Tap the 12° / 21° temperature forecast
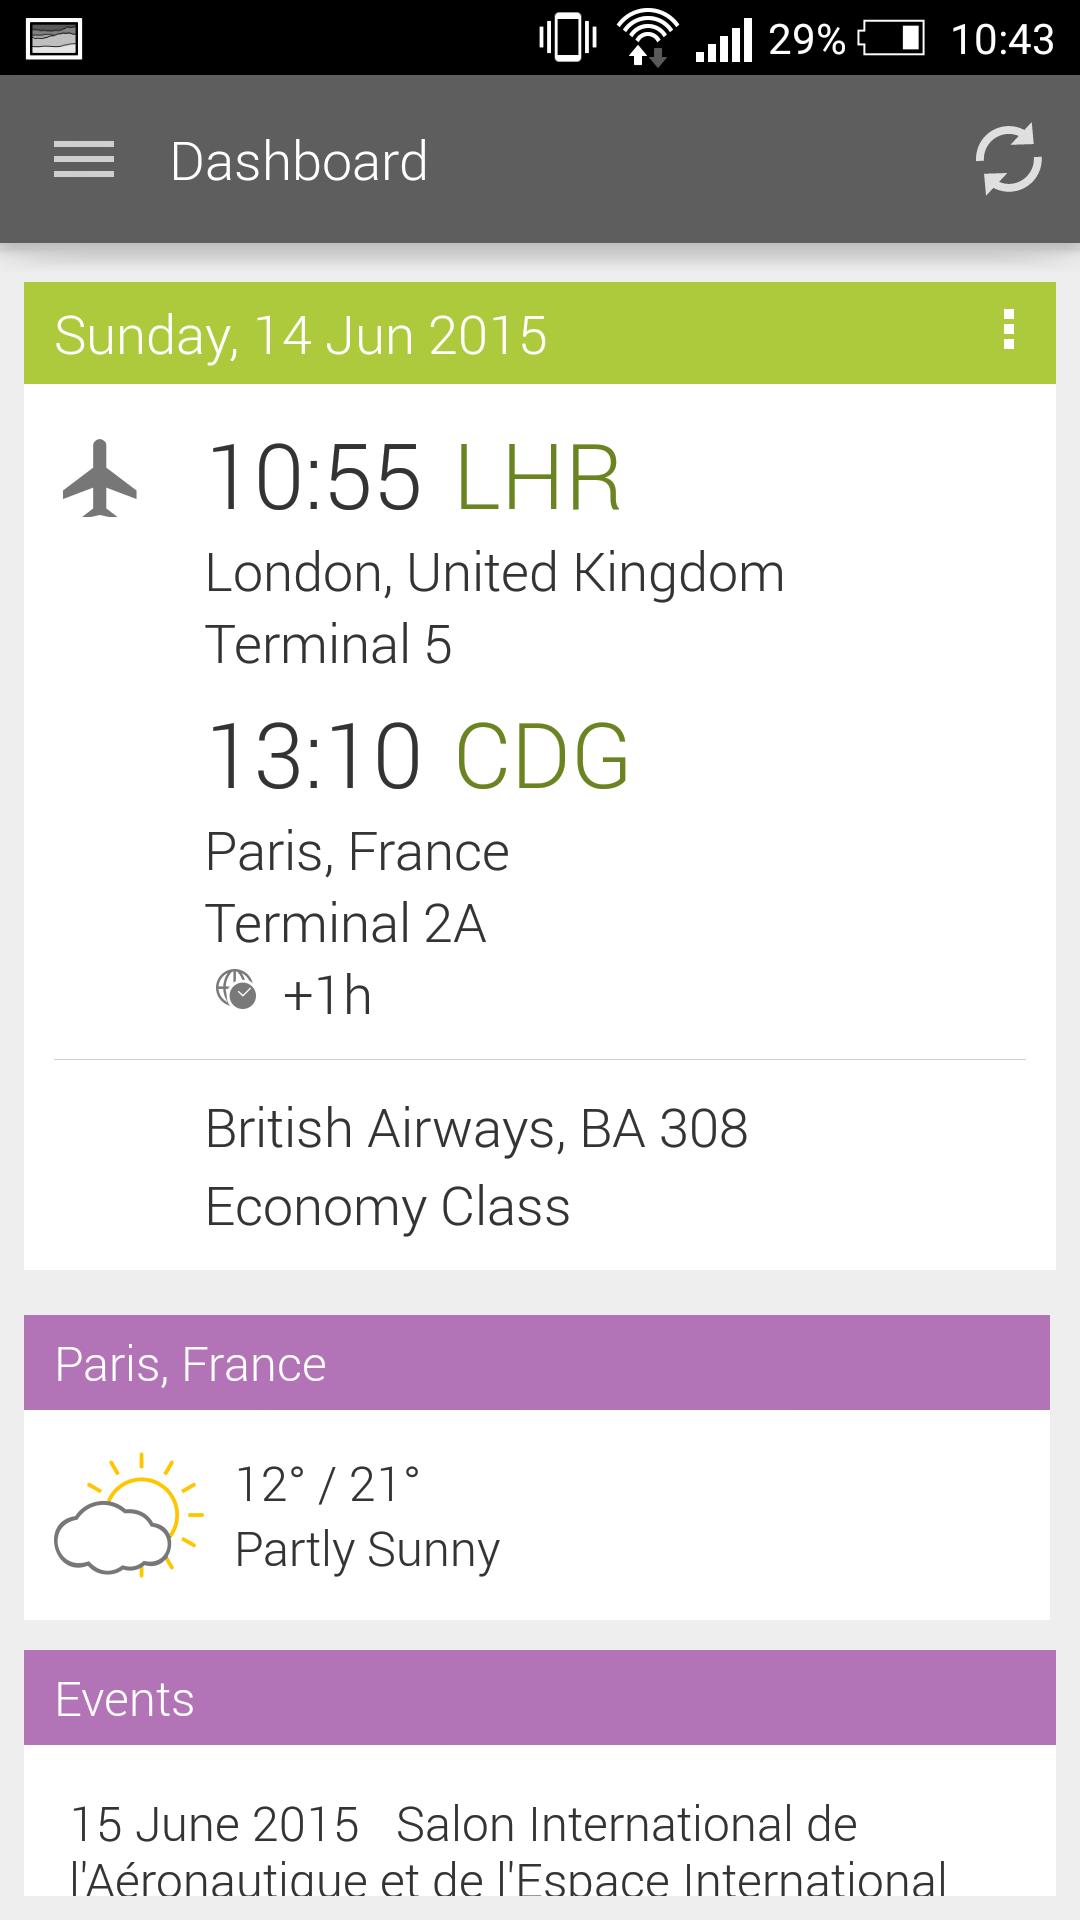 click(328, 1484)
